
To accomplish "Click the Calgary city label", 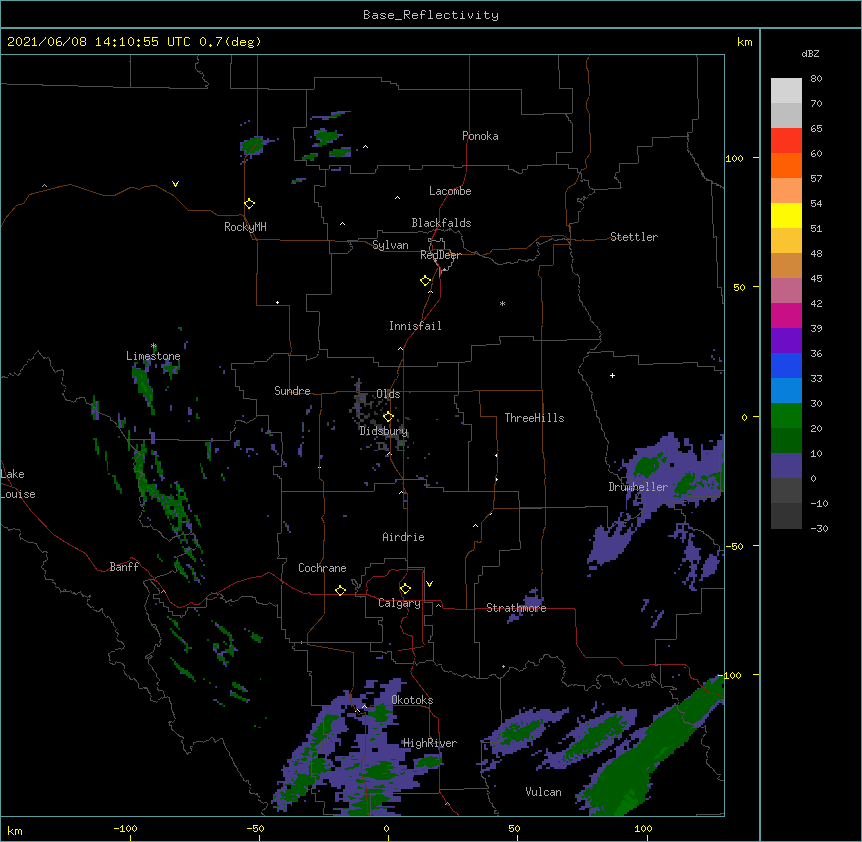I will (x=399, y=603).
